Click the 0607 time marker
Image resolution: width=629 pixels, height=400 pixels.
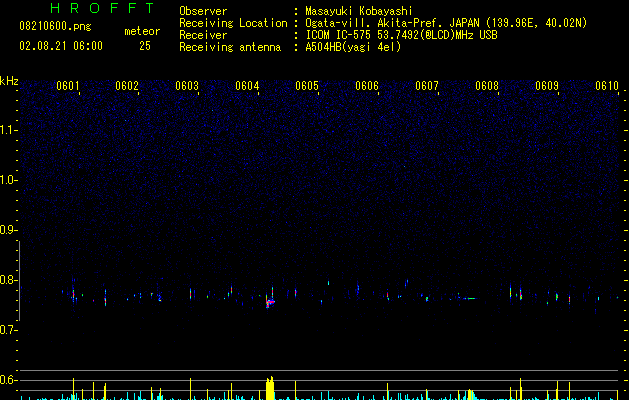(x=427, y=86)
